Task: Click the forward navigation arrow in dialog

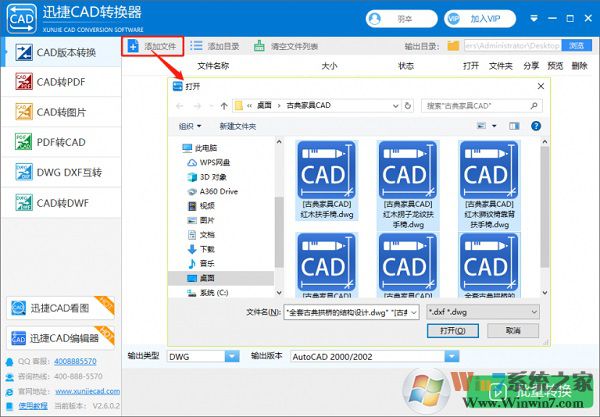Action: click(x=197, y=106)
